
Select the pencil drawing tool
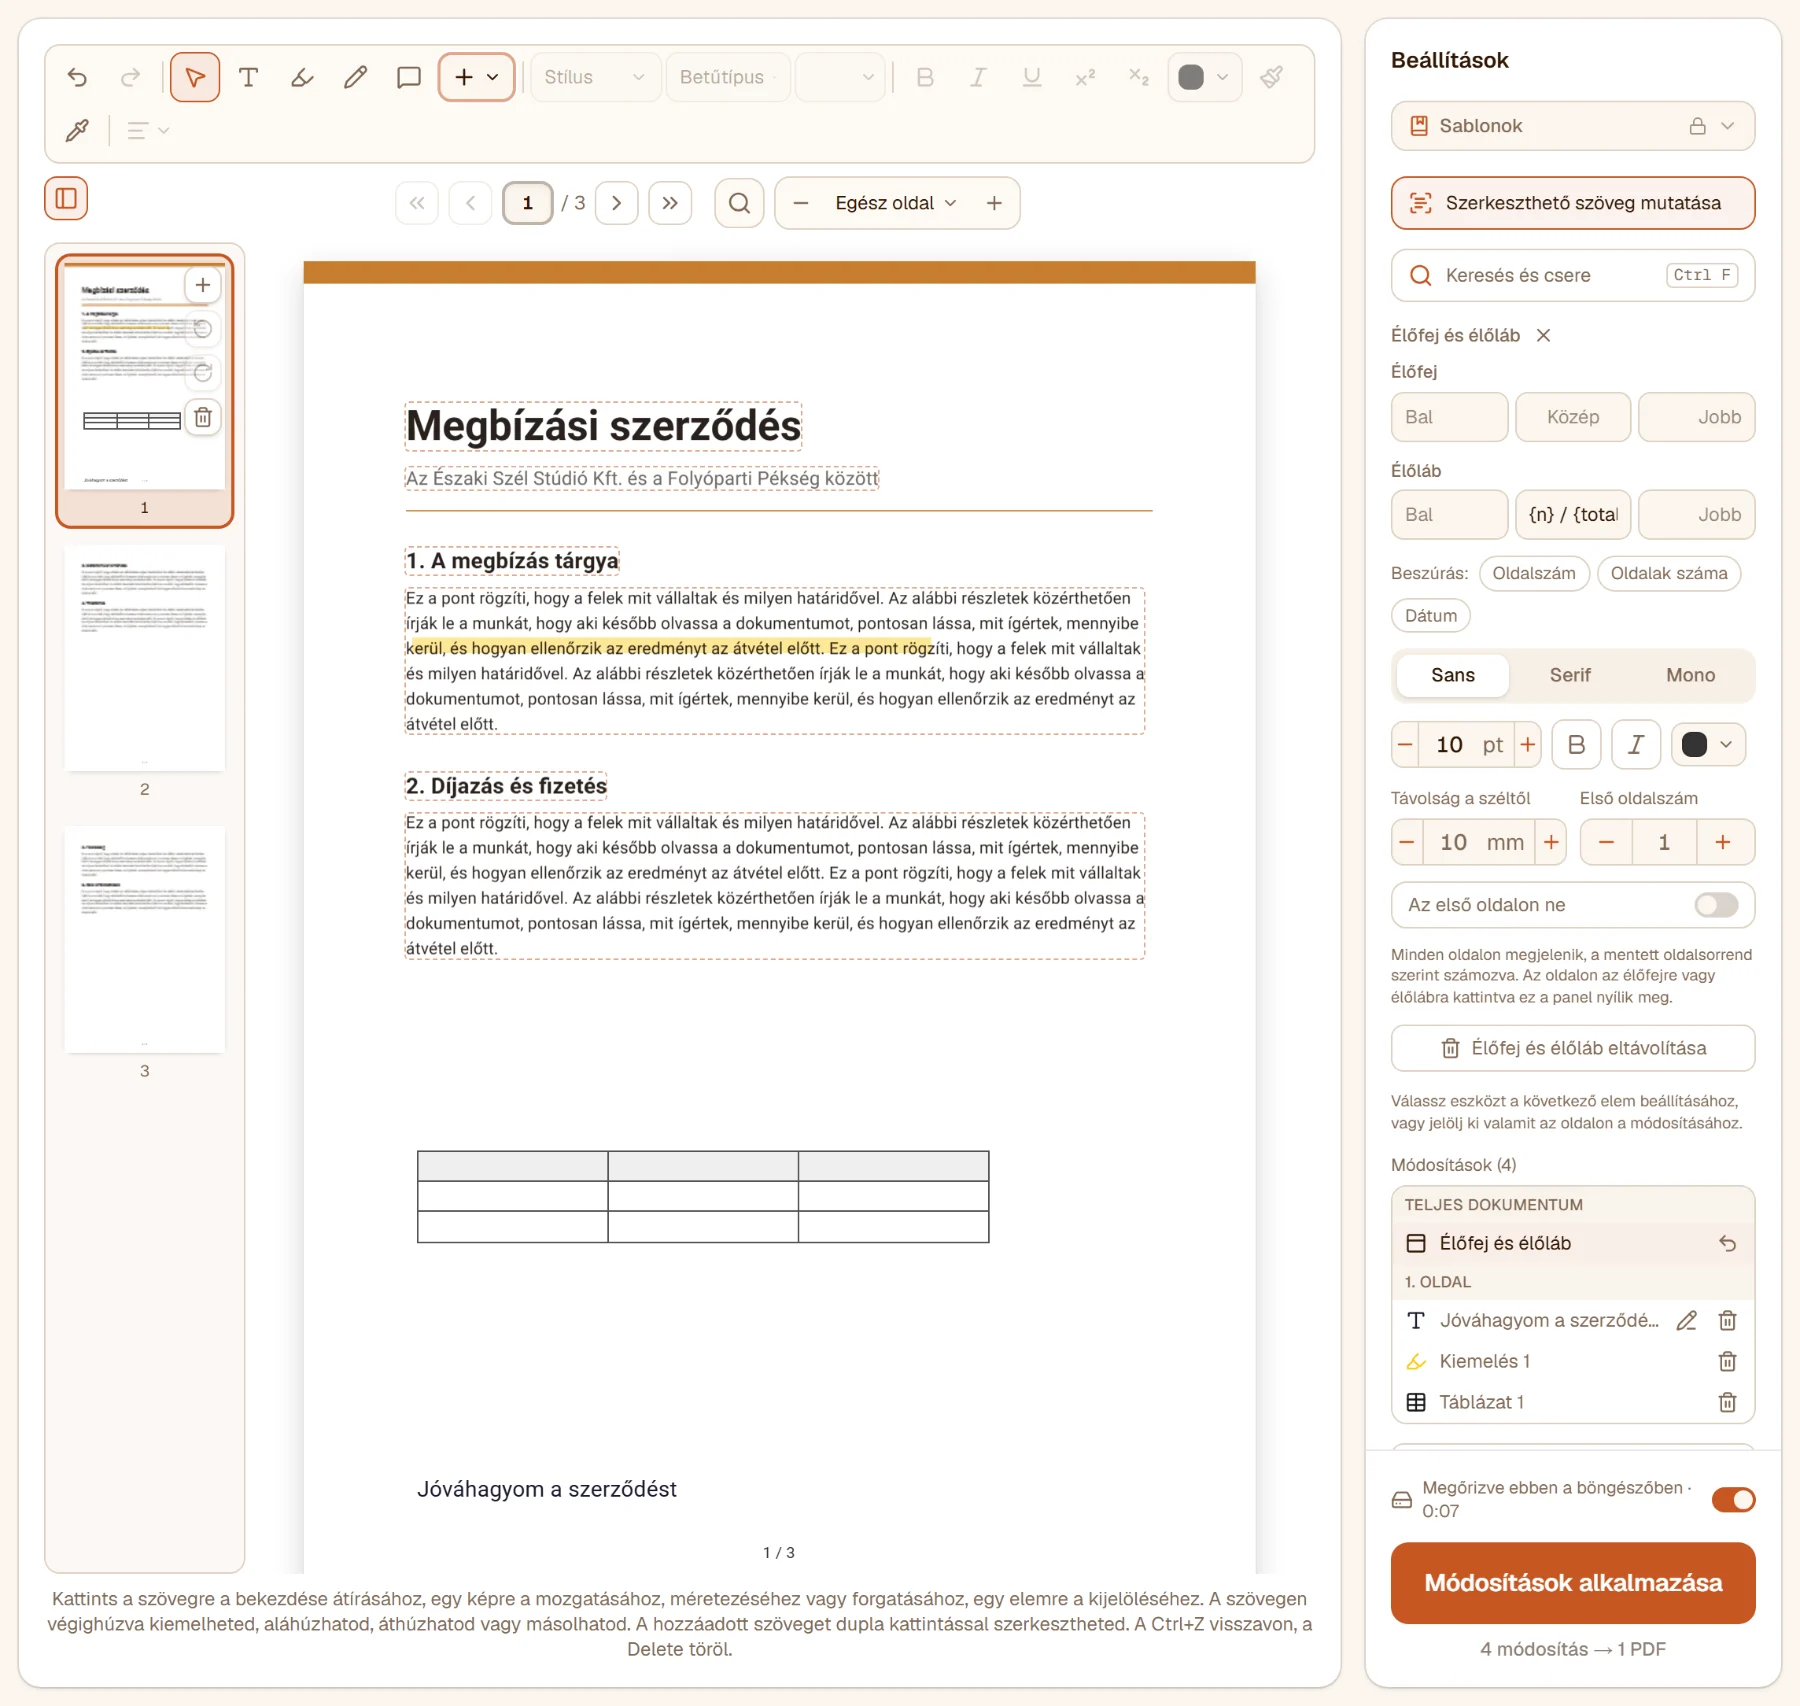(x=355, y=77)
